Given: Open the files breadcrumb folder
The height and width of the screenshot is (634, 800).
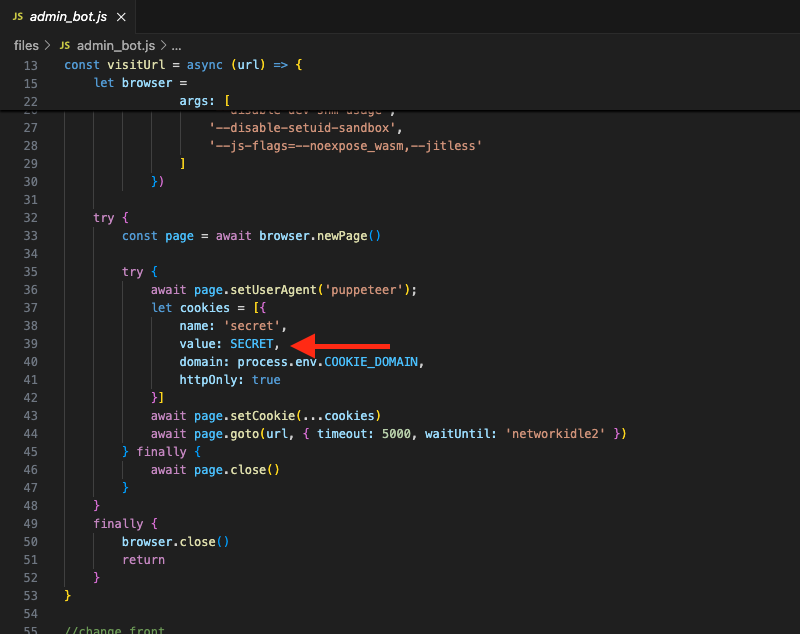Looking at the screenshot, I should pos(26,46).
